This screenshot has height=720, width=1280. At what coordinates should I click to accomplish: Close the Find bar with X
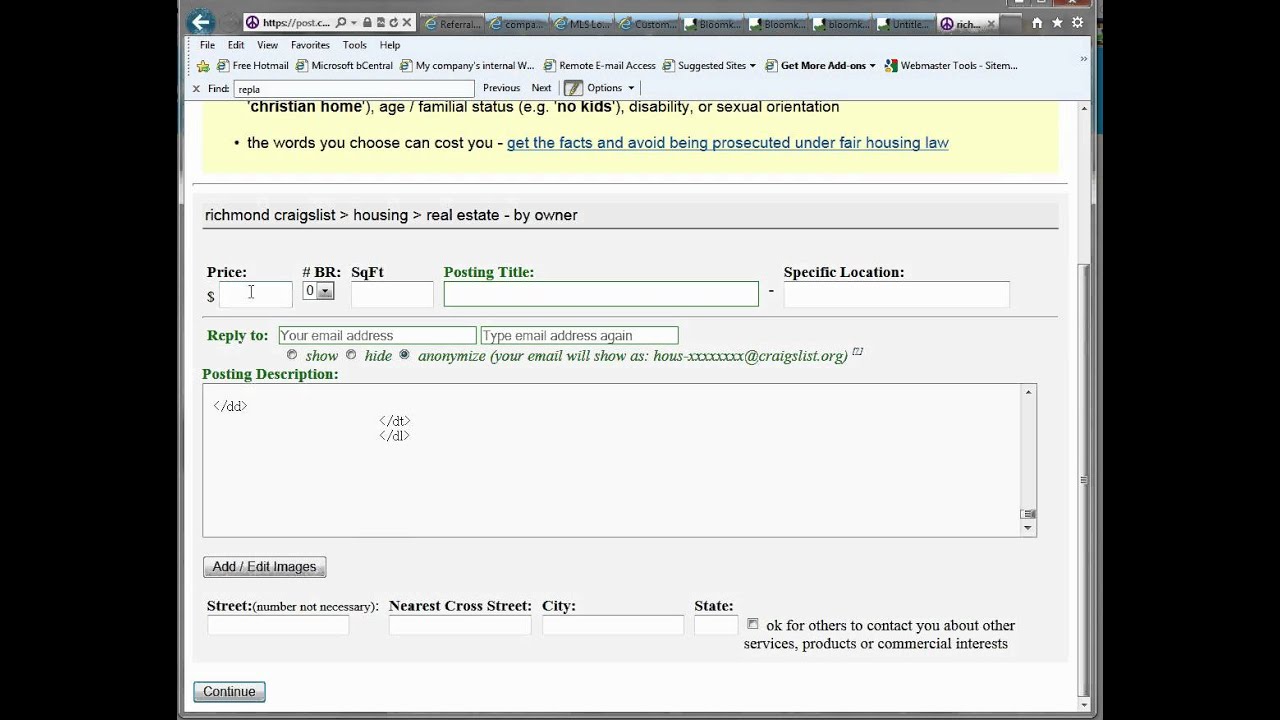coord(196,88)
